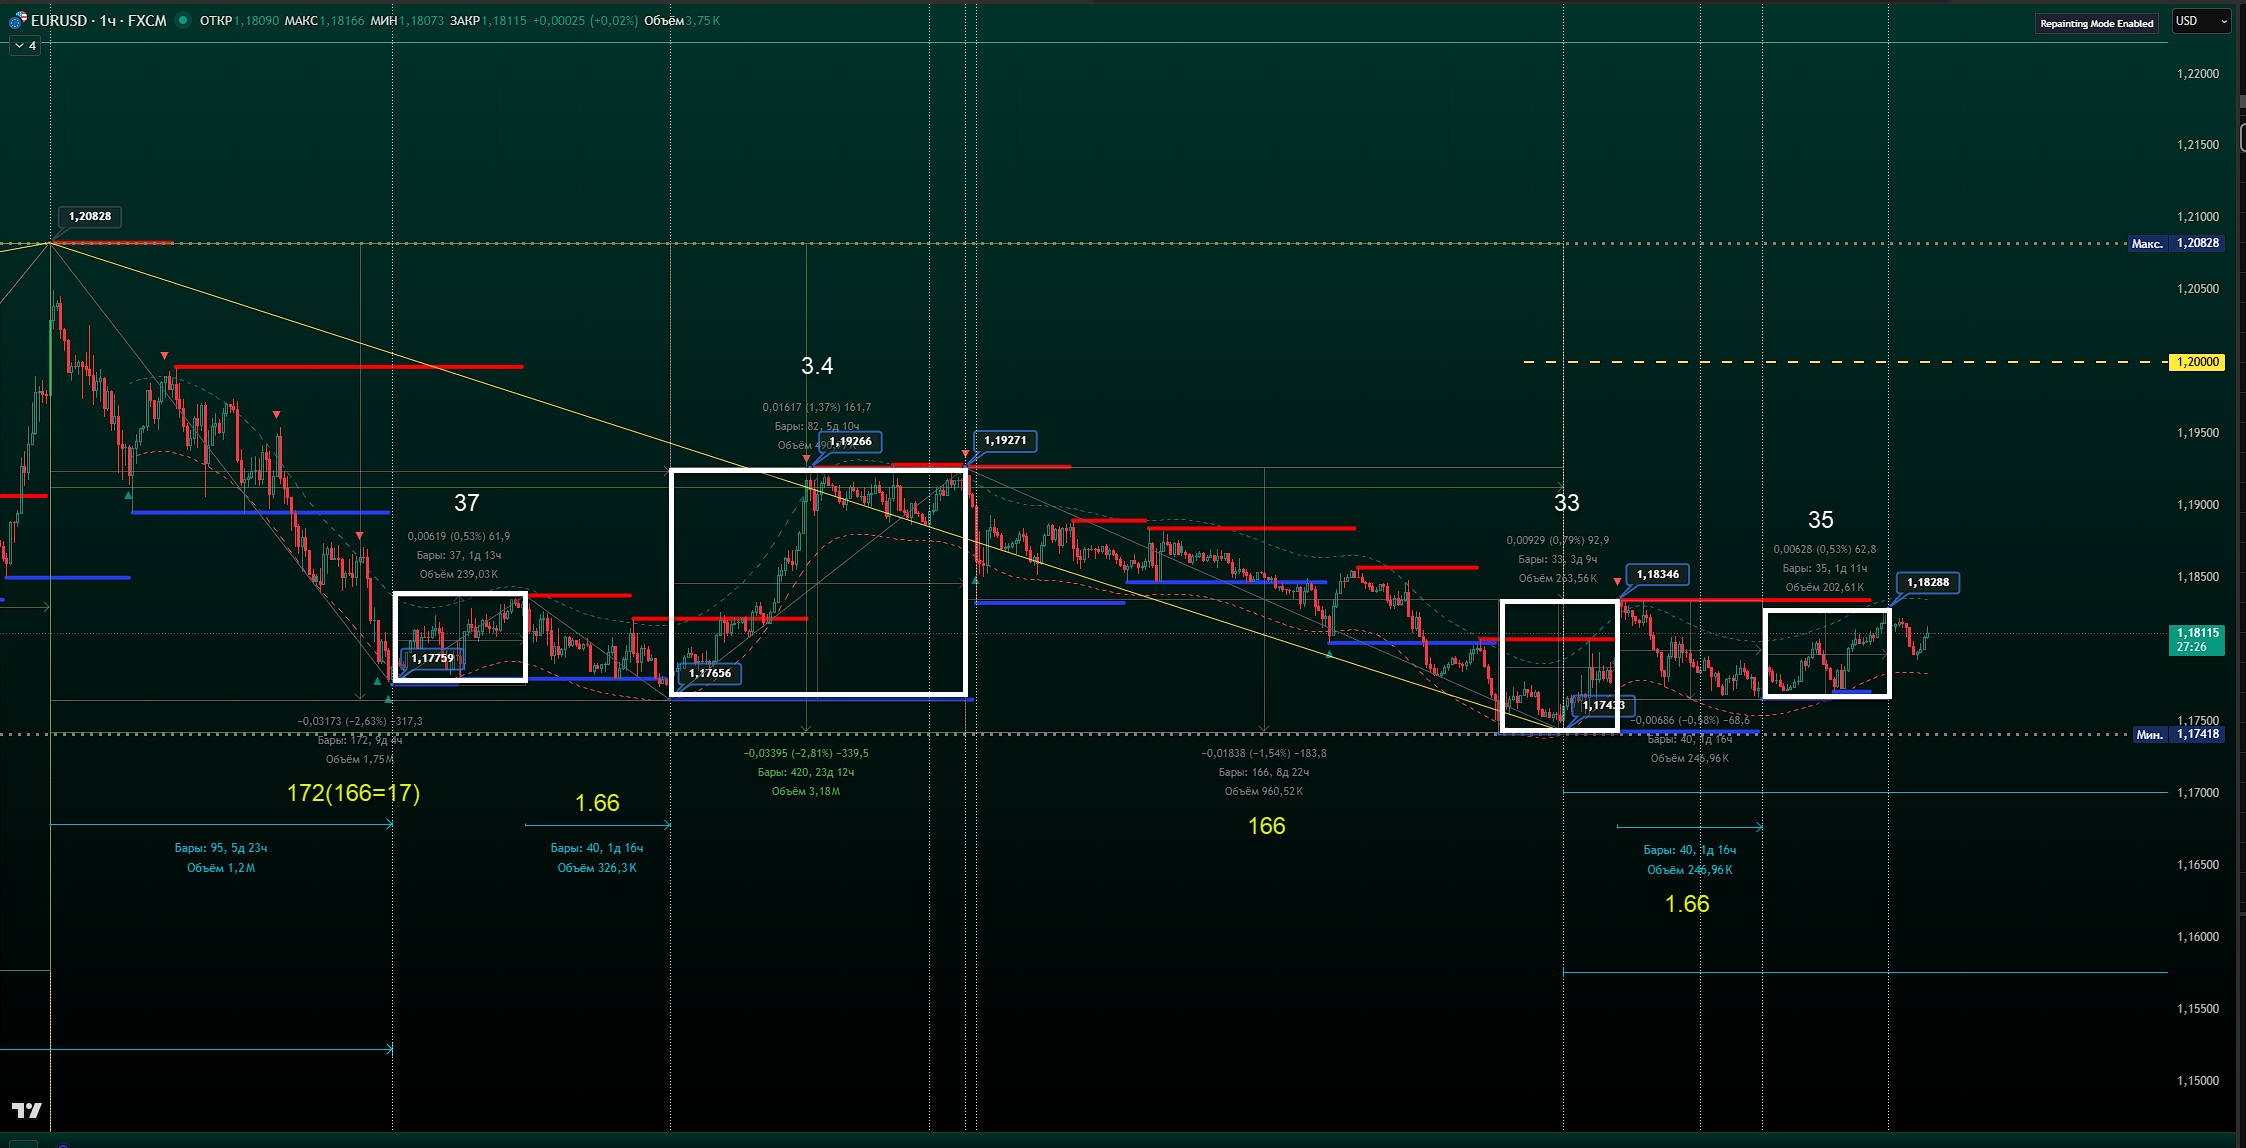Select the 1,17433 price callout label
This screenshot has width=2246, height=1148.
click(1603, 705)
